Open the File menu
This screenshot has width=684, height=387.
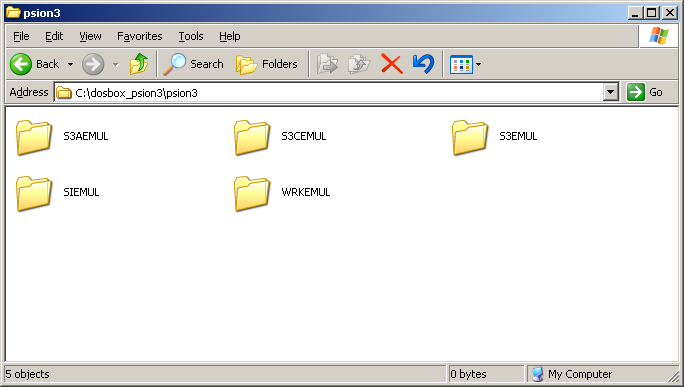click(x=21, y=36)
